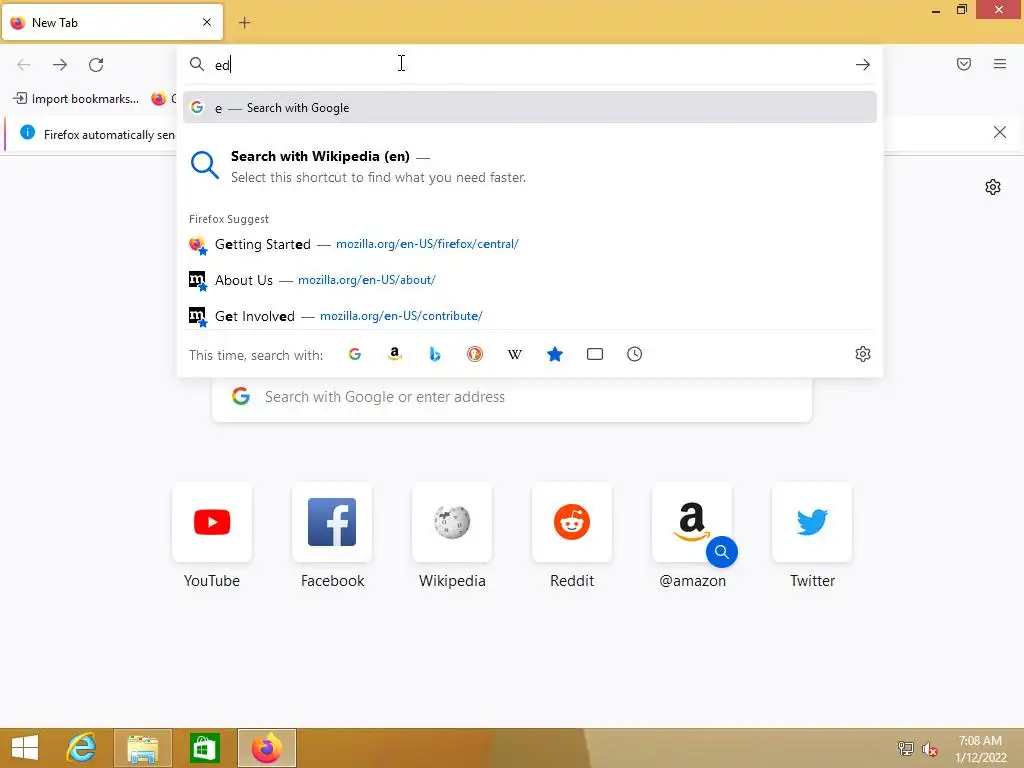The image size is (1024, 768).
Task: Search this time with Wikipedia icon
Action: [x=515, y=354]
